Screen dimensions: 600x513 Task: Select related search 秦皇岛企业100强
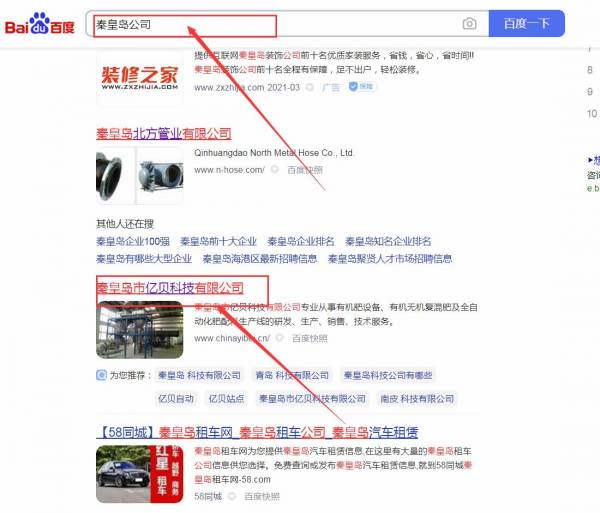point(132,241)
